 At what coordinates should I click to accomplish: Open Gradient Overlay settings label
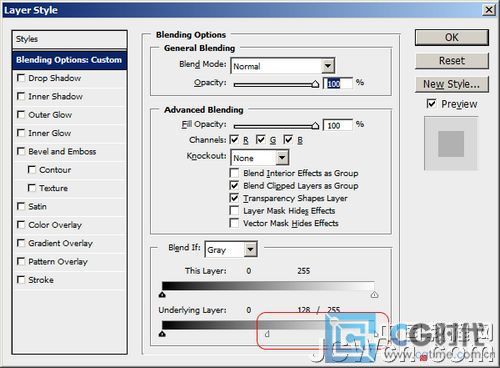(60, 243)
